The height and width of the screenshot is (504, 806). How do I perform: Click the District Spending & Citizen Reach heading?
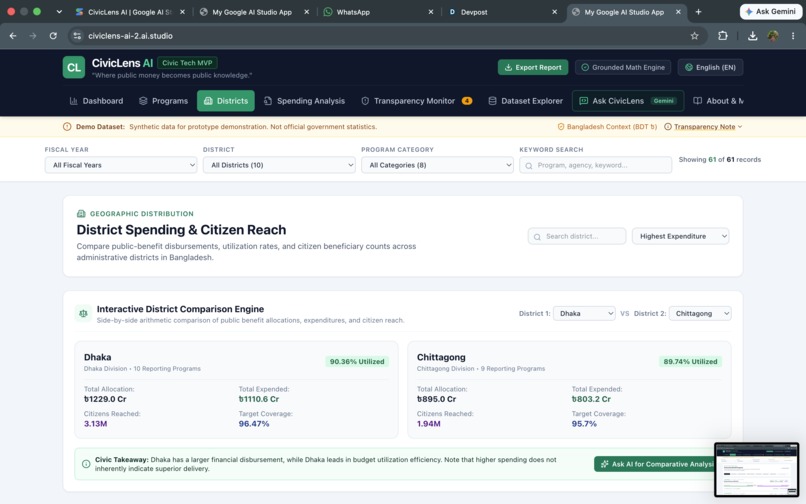pos(181,230)
